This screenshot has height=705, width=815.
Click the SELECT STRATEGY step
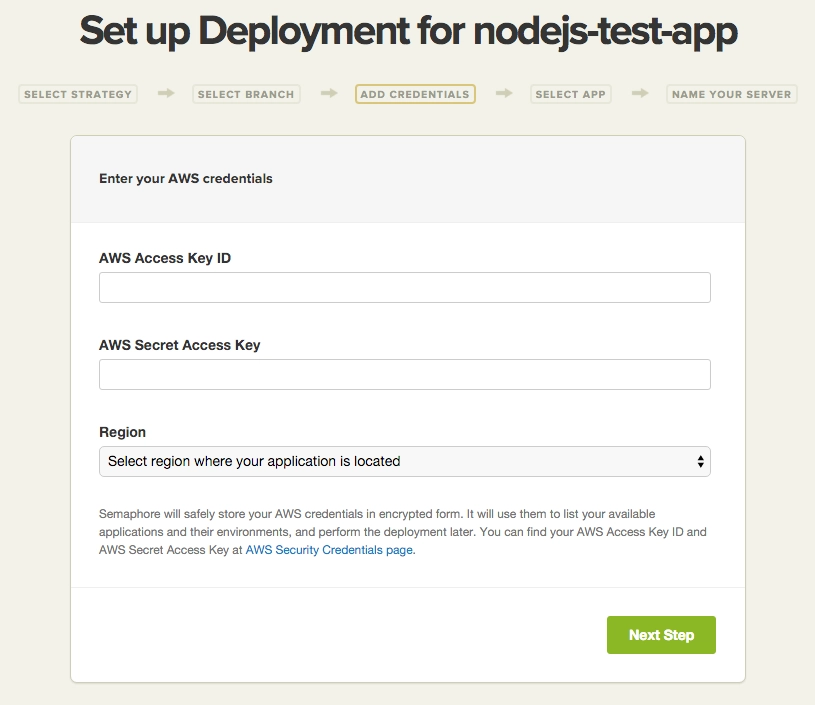tap(78, 94)
